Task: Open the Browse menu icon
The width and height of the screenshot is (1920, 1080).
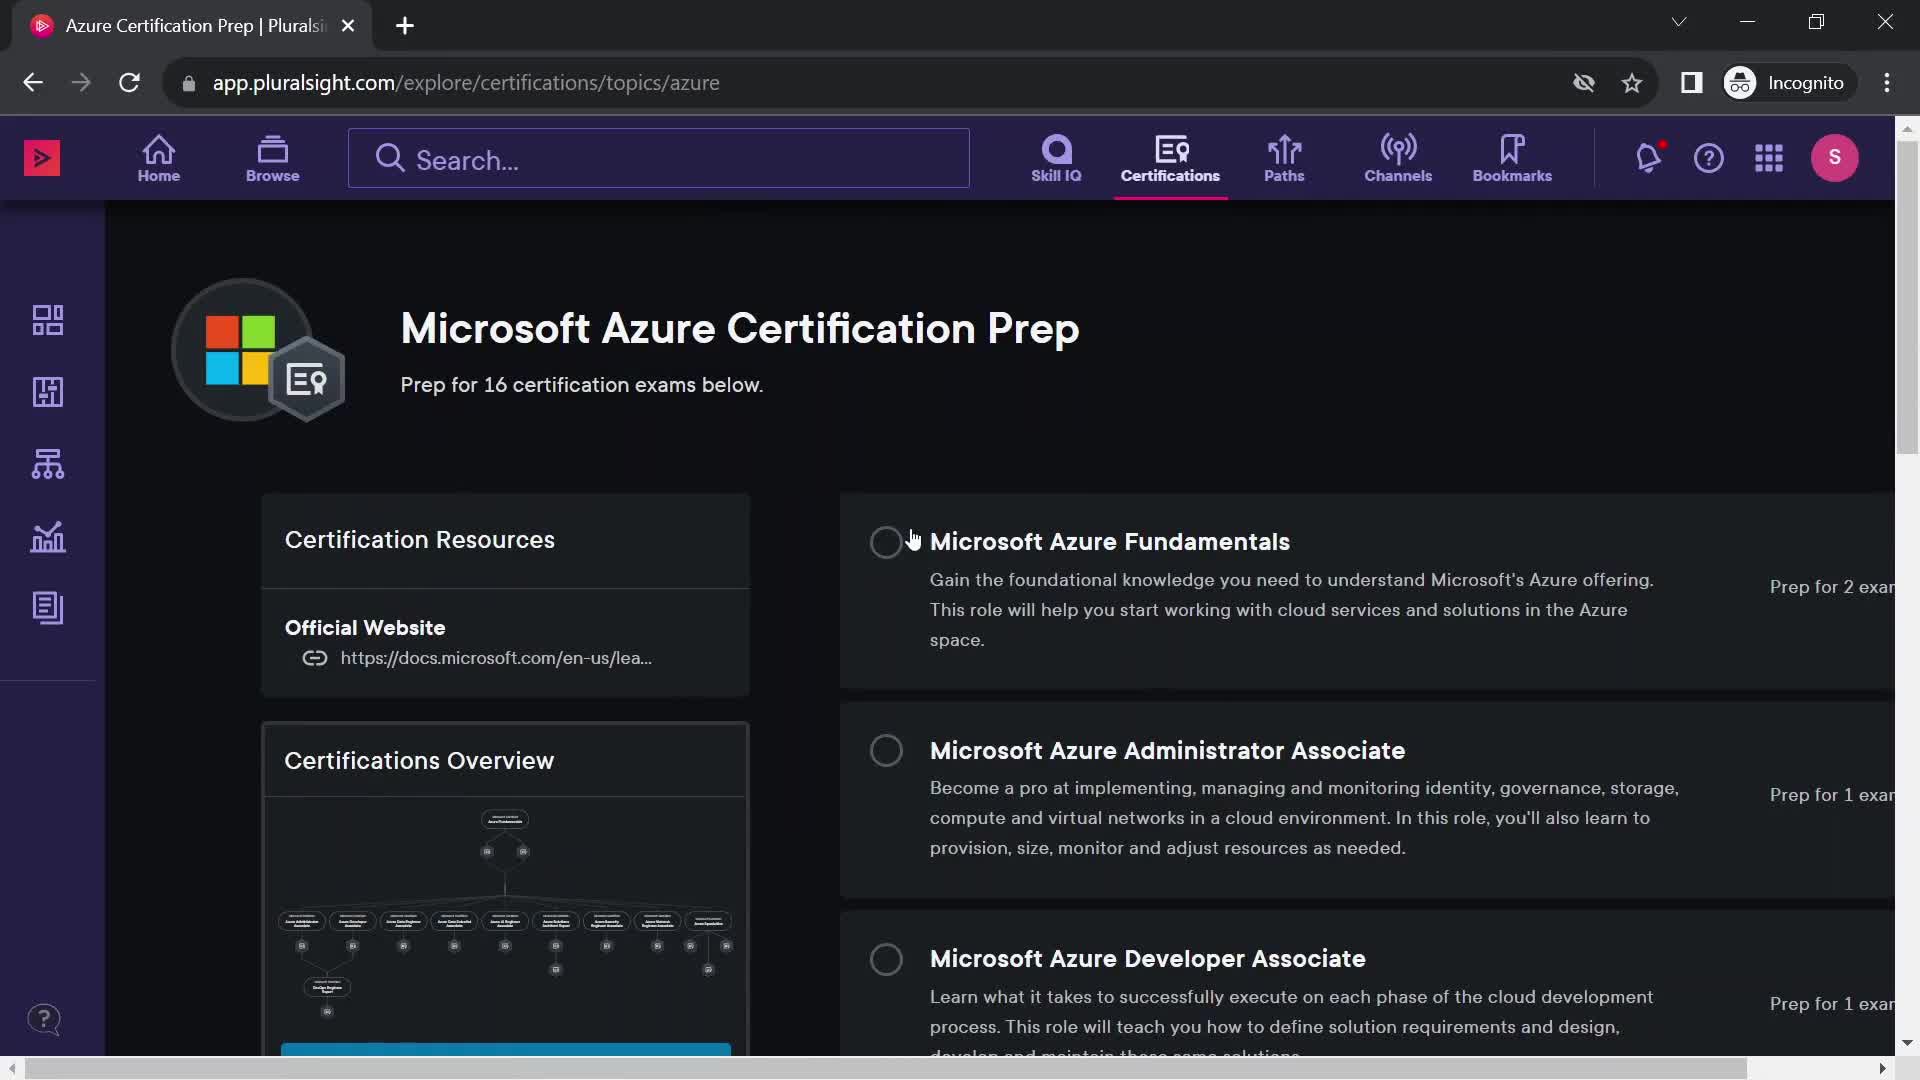Action: pyautogui.click(x=272, y=159)
